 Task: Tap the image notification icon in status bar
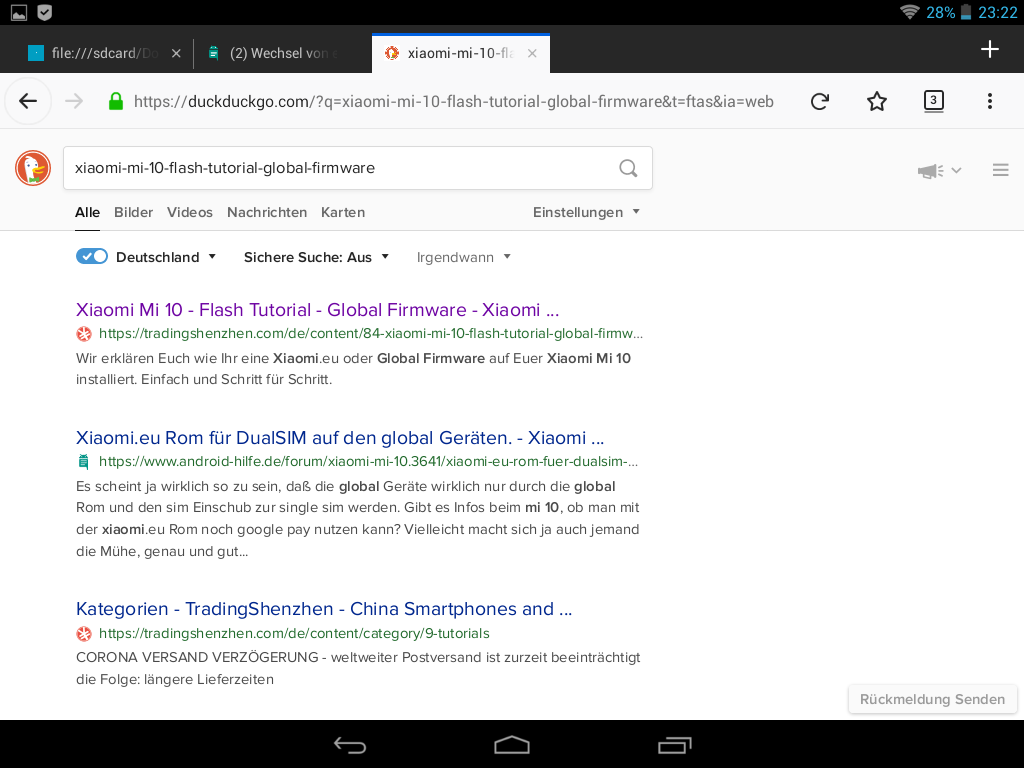tap(19, 12)
